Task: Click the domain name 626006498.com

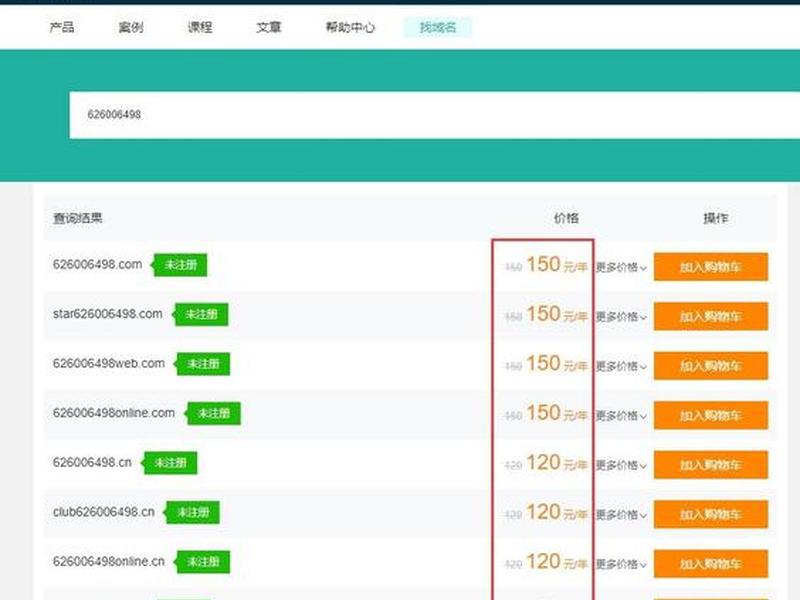Action: [97, 264]
